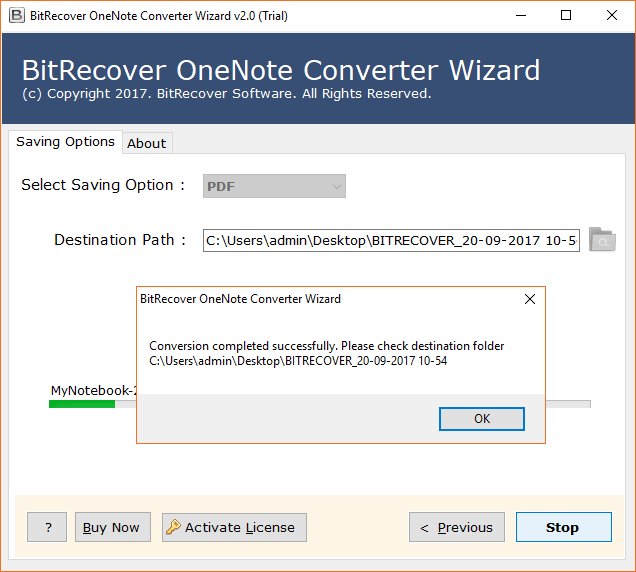Click the green conversion progress bar
The height and width of the screenshot is (572, 636).
click(82, 404)
